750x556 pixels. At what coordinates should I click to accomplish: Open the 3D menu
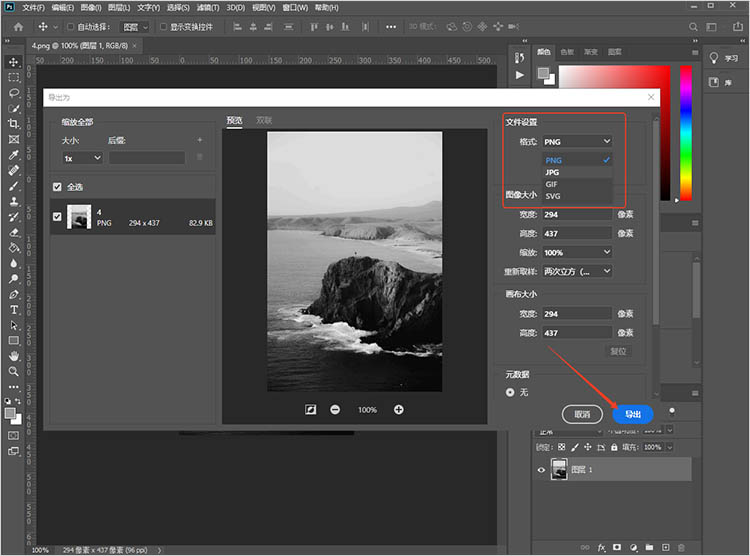[x=236, y=8]
